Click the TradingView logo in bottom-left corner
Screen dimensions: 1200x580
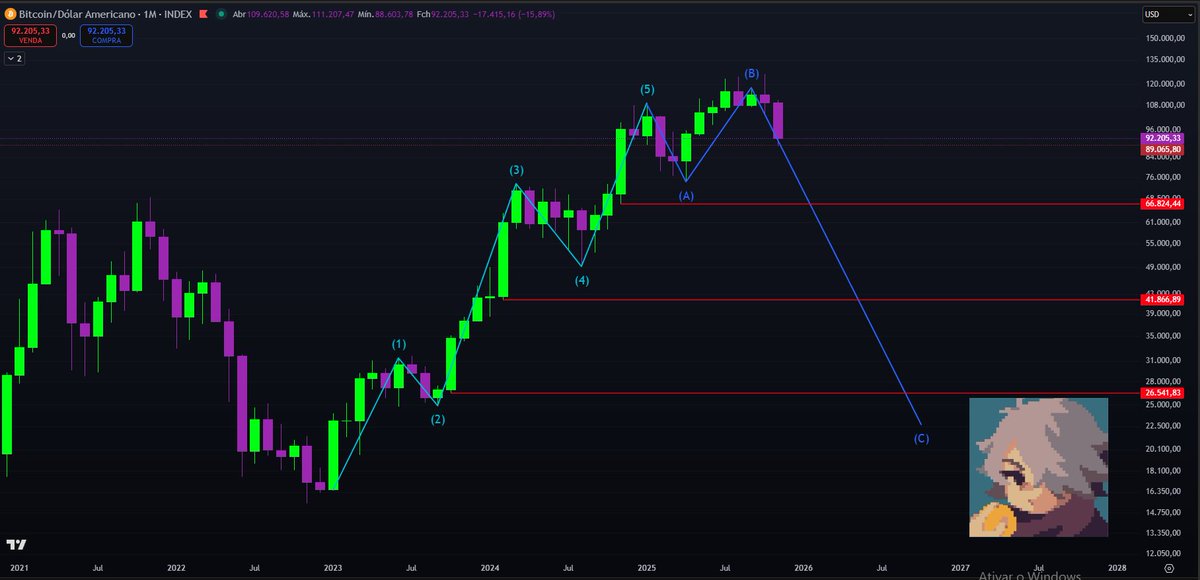click(15, 545)
